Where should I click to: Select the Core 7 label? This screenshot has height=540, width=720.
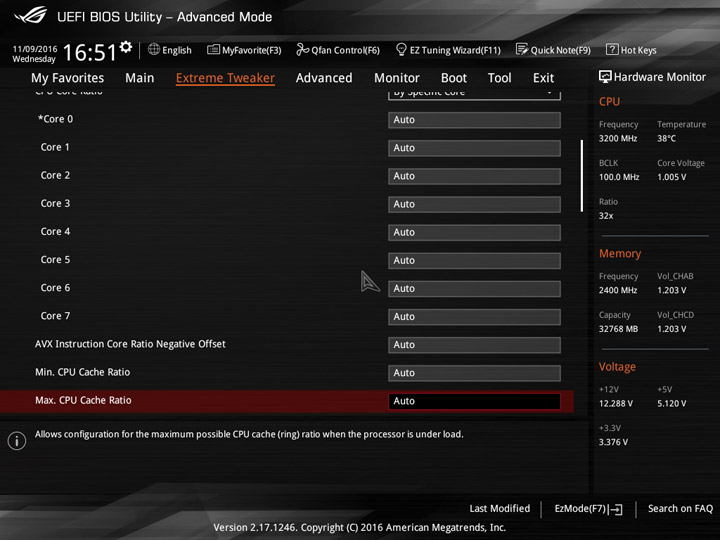[x=55, y=315]
